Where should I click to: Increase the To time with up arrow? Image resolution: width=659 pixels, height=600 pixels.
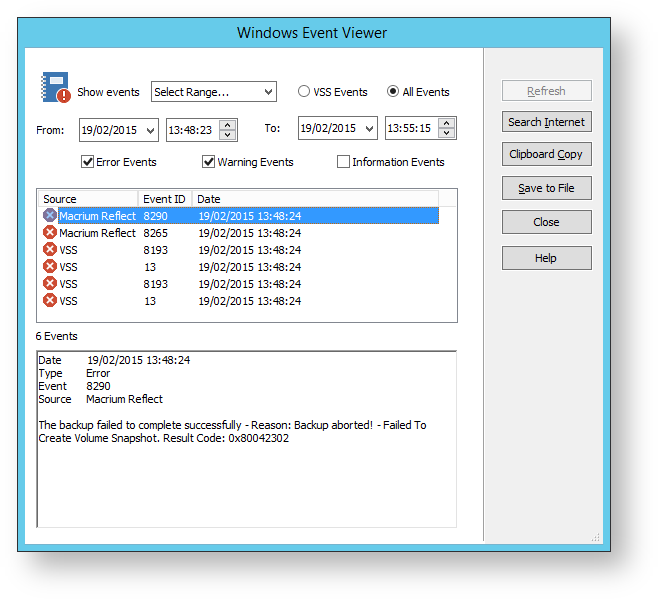pos(446,123)
